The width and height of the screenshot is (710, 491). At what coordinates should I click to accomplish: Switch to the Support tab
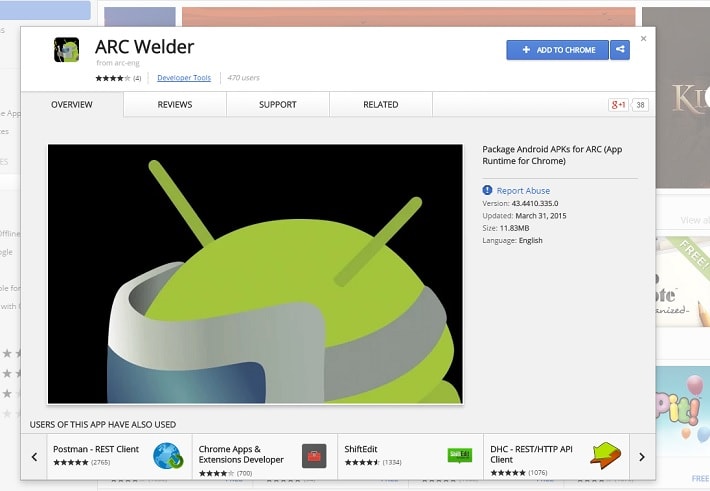tap(278, 105)
